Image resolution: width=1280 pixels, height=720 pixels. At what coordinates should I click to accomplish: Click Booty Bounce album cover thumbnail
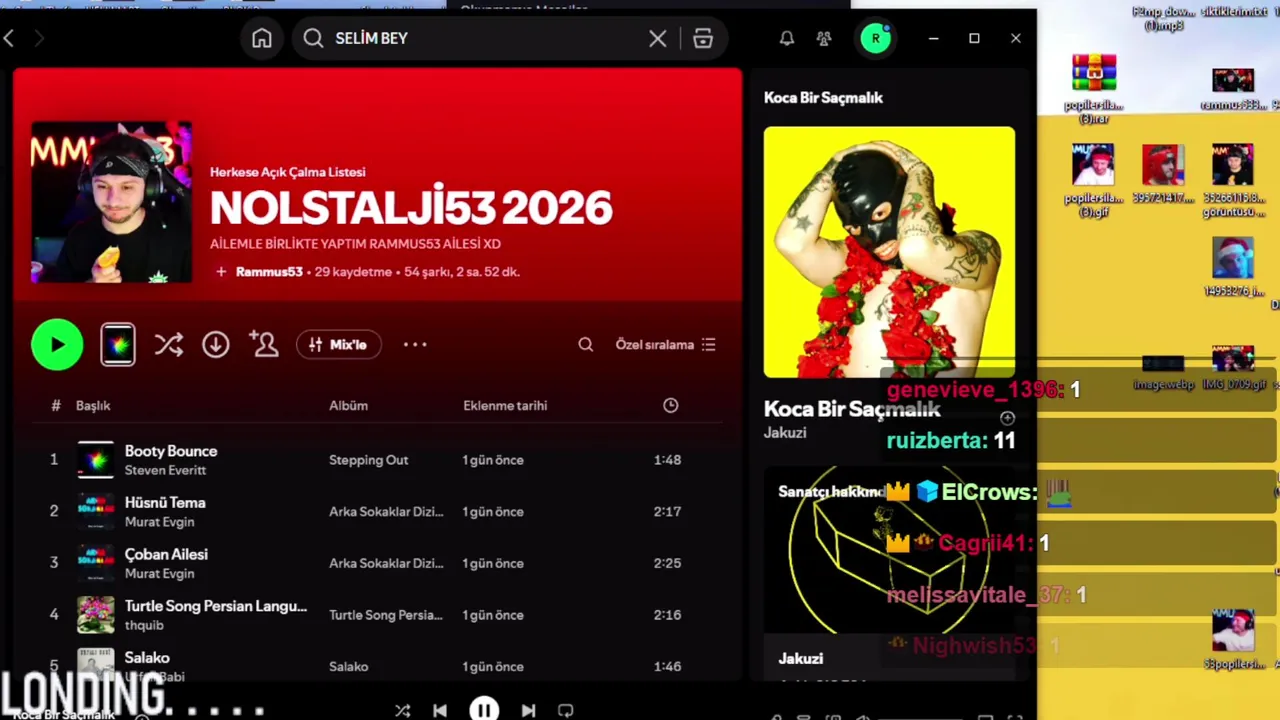(x=96, y=460)
